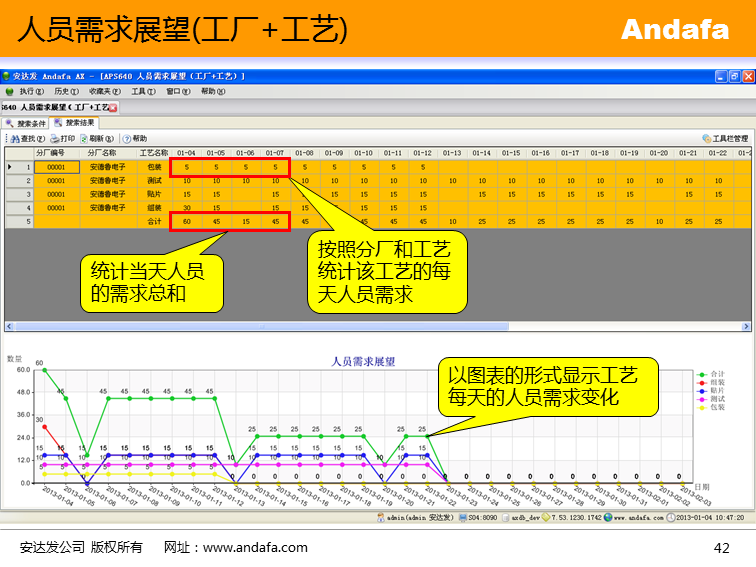
Task: Open the 历史 (History) menu
Action: 66,91
